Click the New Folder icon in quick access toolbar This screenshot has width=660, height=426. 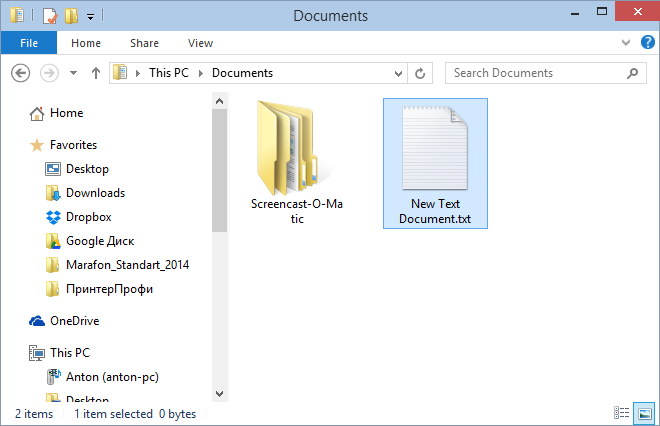(x=71, y=16)
